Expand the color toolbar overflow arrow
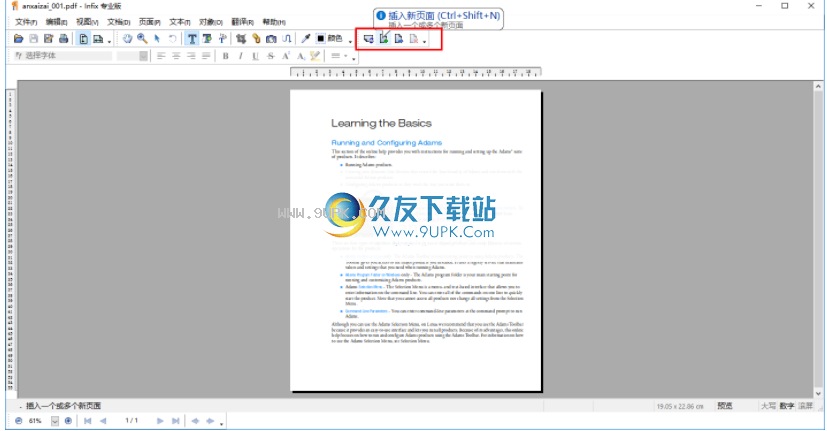The width and height of the screenshot is (827, 431). 350,41
